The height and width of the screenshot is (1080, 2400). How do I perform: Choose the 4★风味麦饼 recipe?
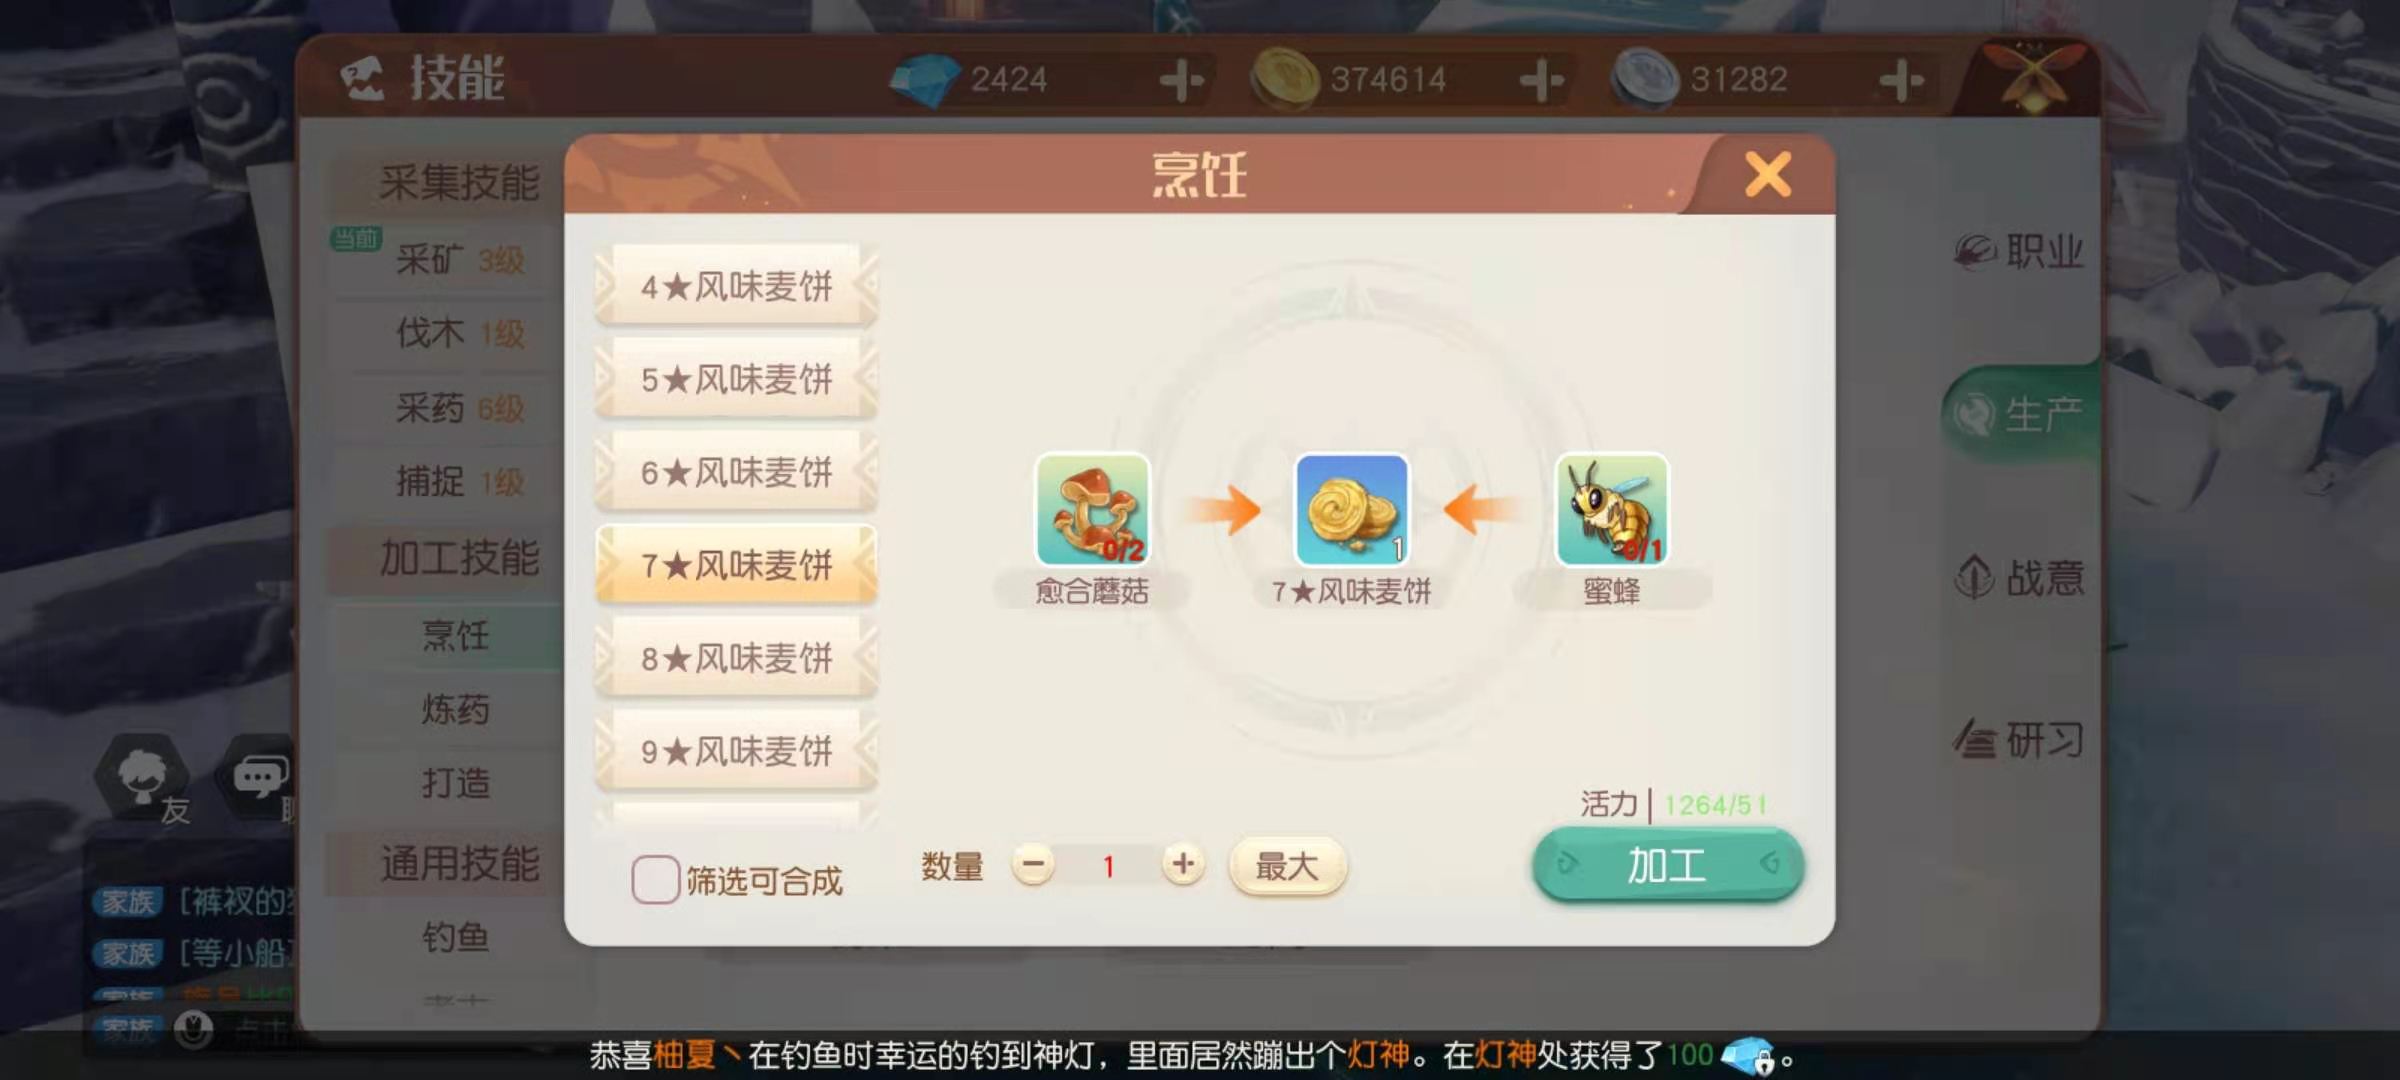736,286
